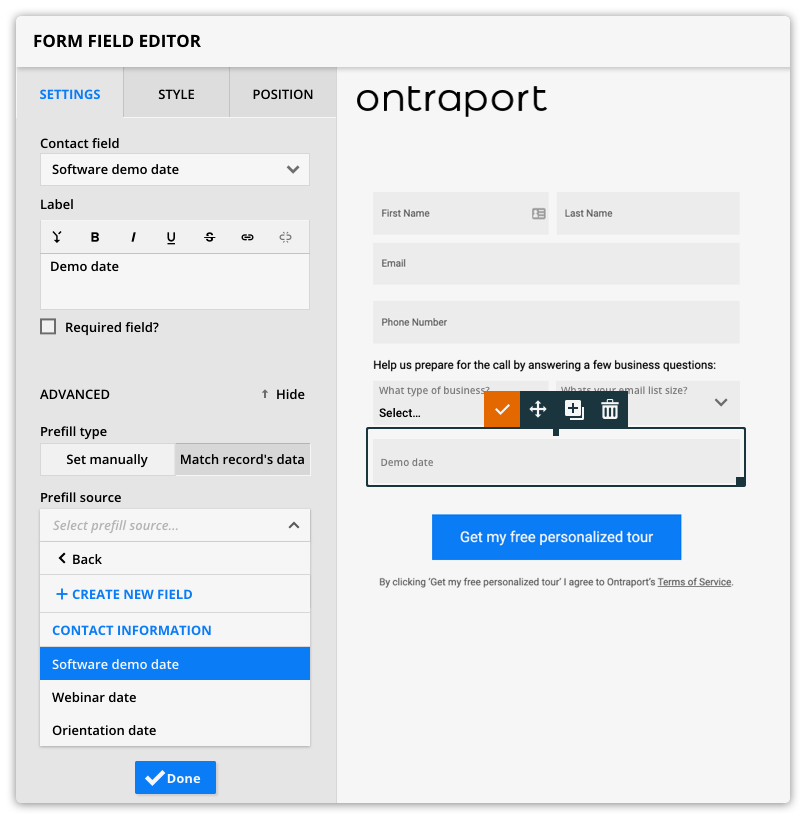
Task: Go Back in prefill source list
Action: point(80,559)
